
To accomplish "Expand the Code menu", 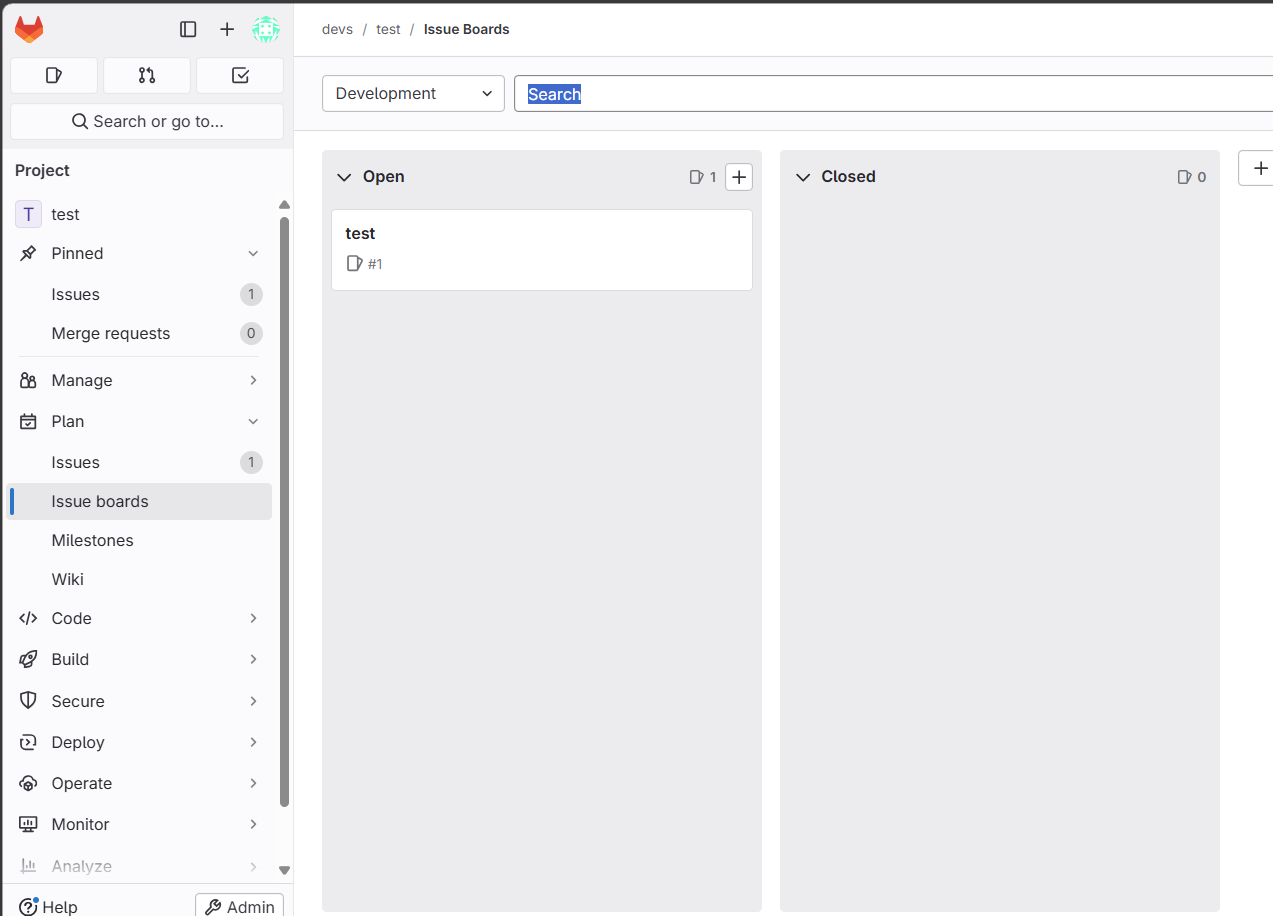I will (139, 618).
